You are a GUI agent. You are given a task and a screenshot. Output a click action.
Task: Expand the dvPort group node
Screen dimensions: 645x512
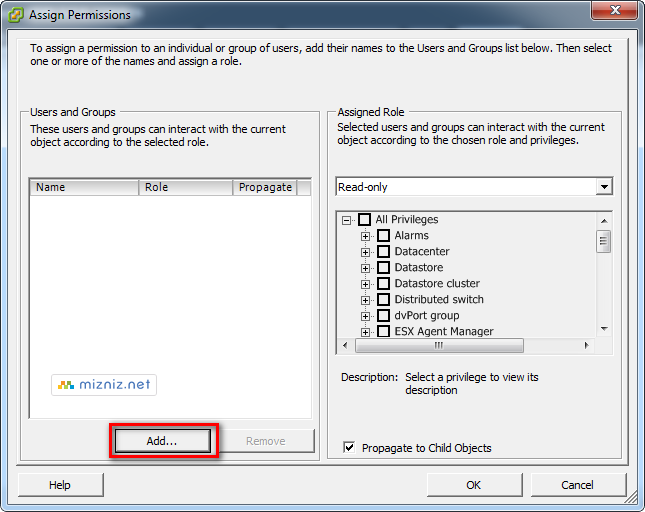point(365,316)
